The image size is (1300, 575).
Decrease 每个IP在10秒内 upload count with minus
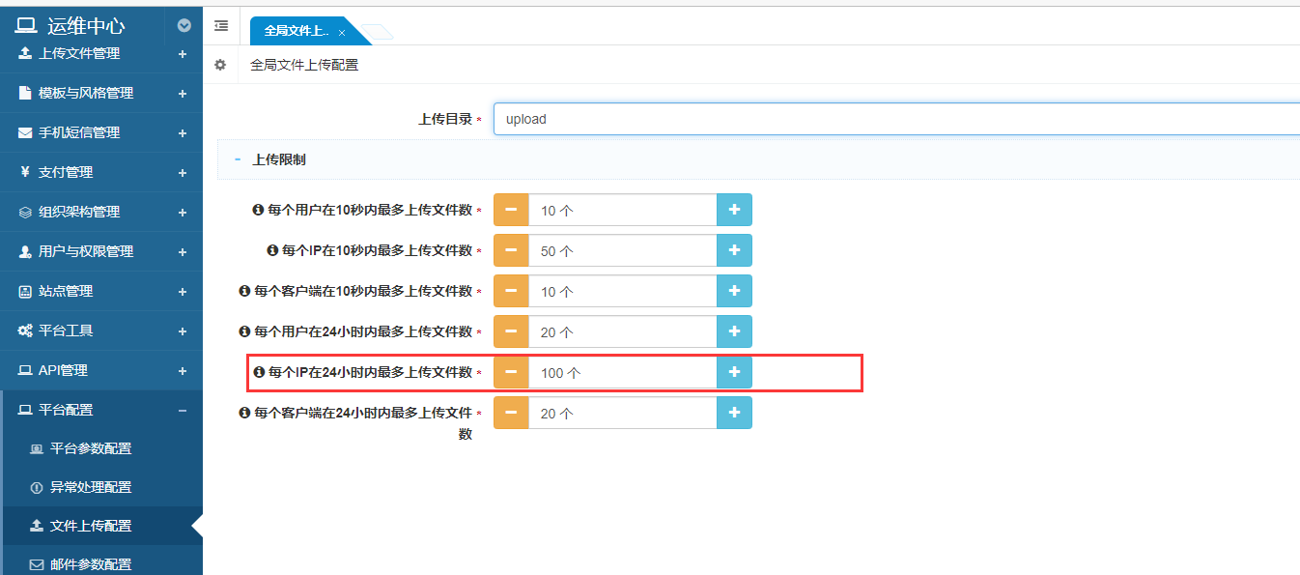511,251
